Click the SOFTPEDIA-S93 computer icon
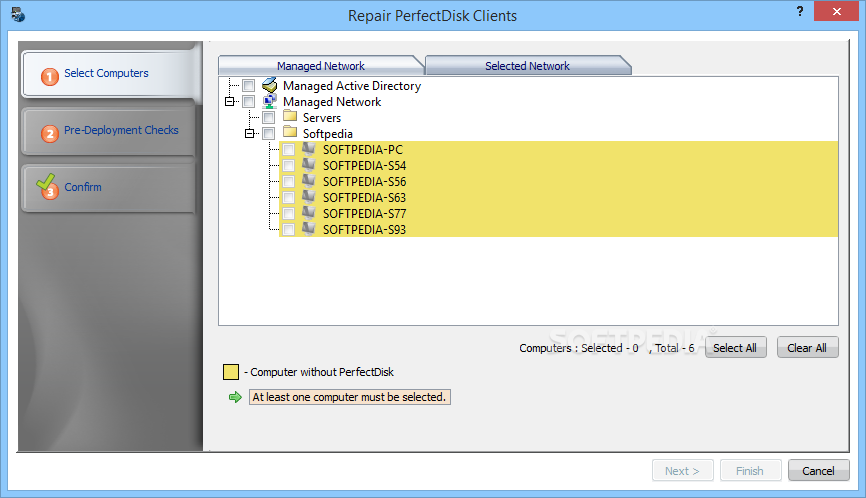866x498 pixels. [x=309, y=229]
